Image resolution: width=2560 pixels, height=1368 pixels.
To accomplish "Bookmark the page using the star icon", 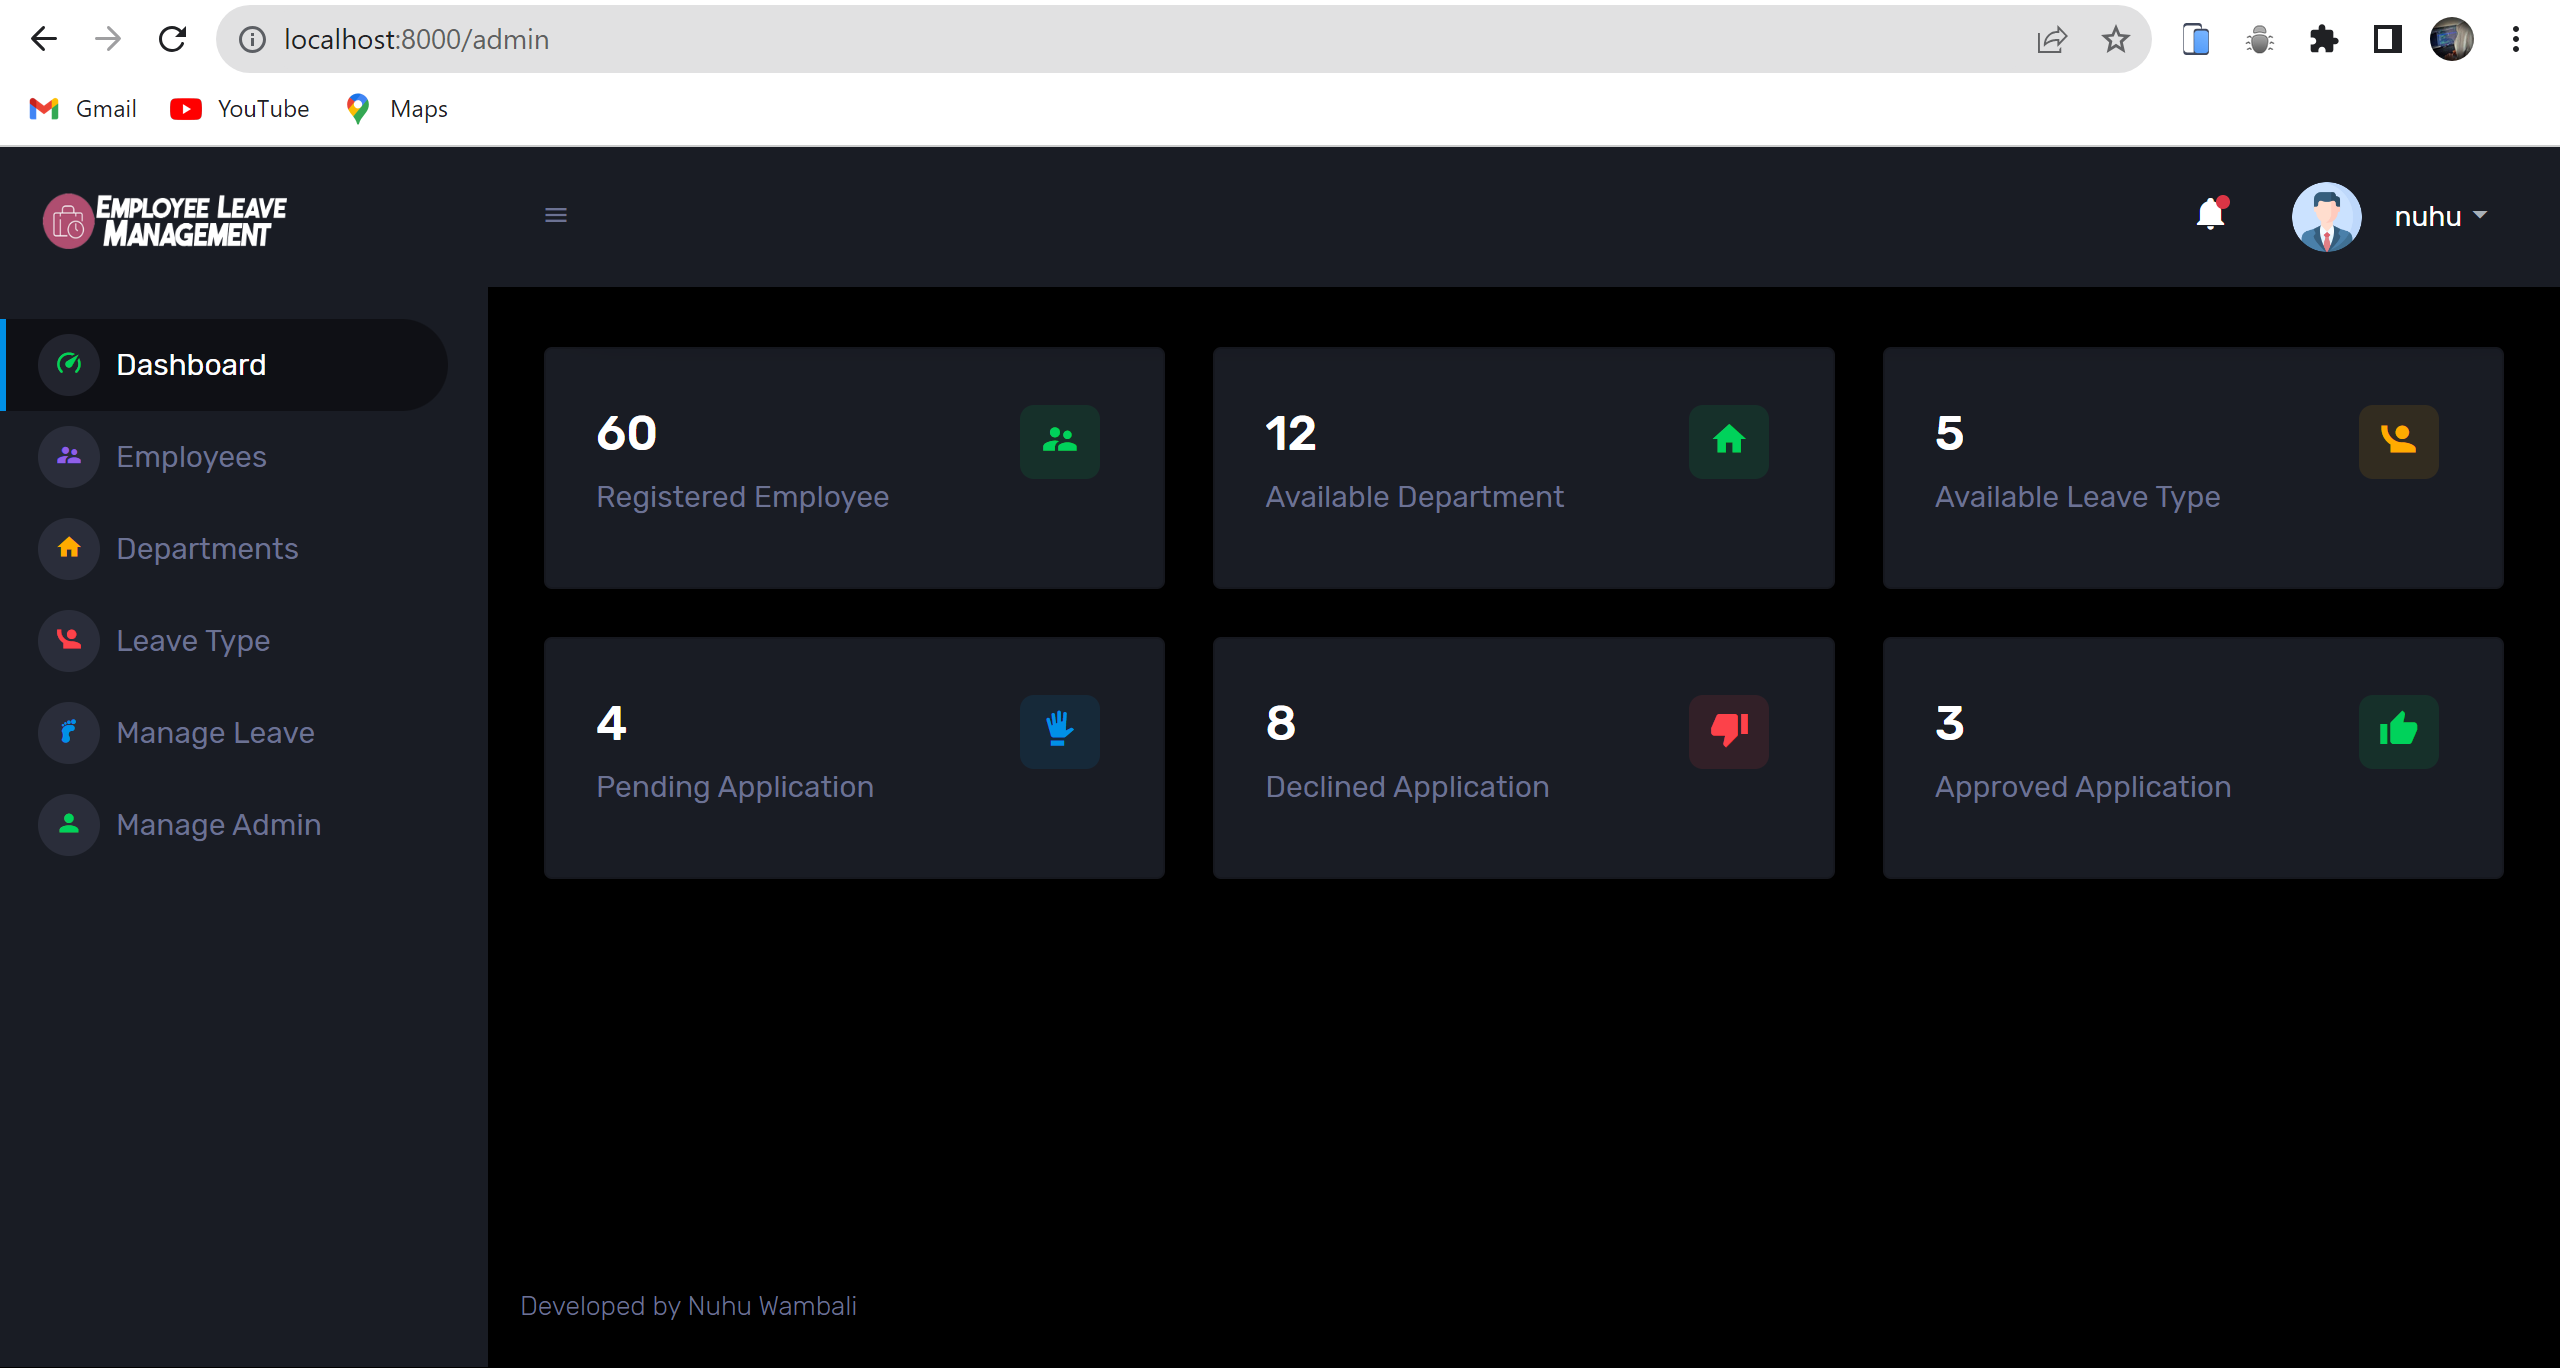I will [2115, 39].
